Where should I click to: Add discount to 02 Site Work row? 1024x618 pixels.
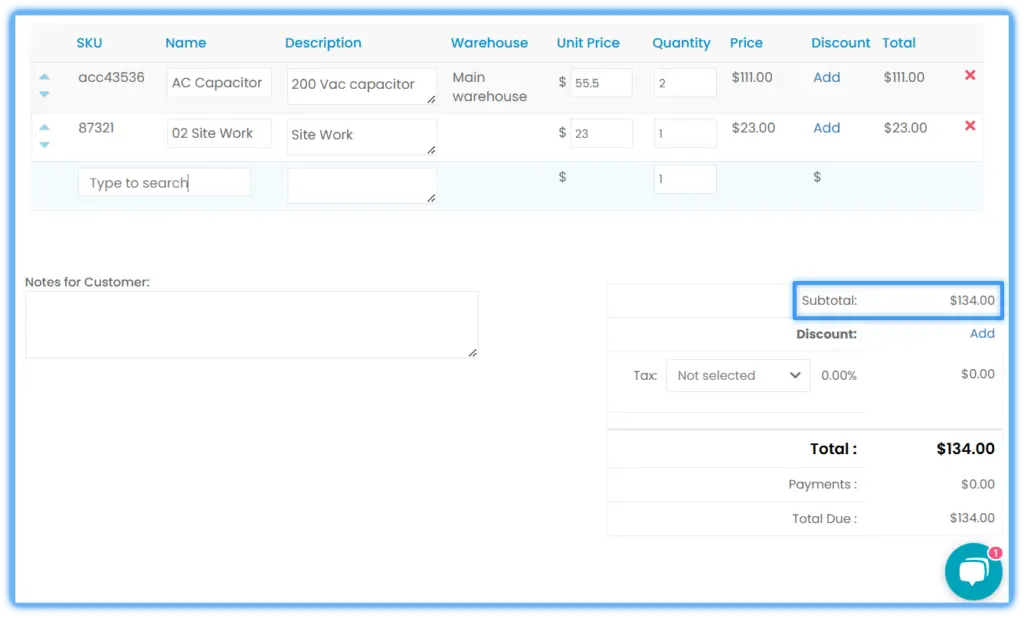point(826,128)
